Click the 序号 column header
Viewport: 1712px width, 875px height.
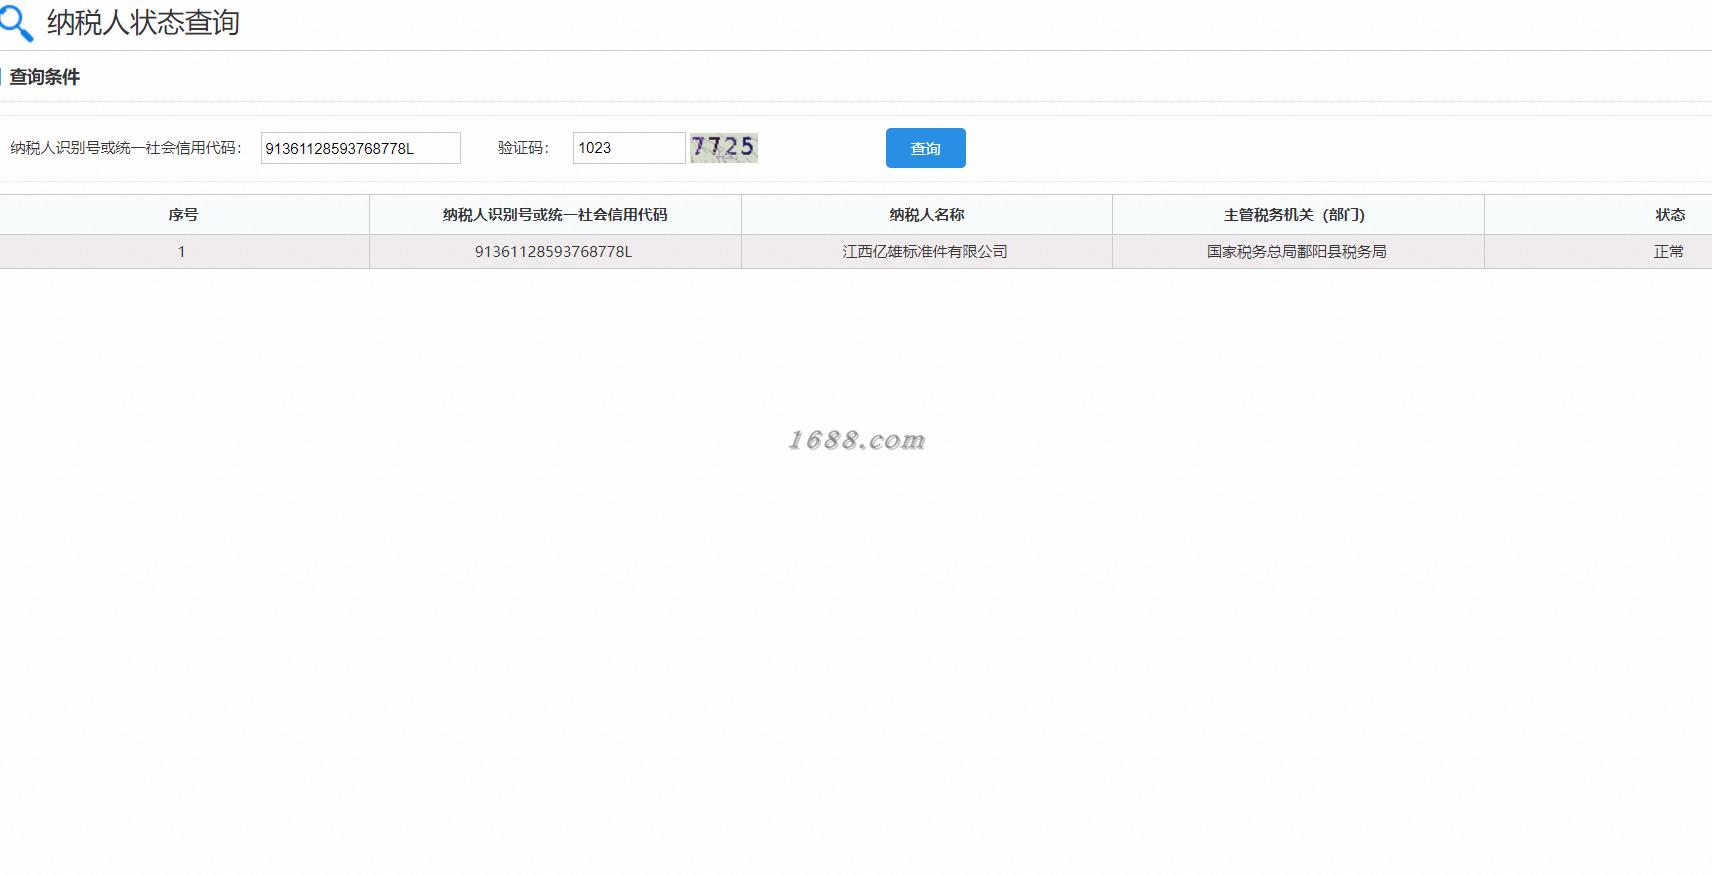pyautogui.click(x=184, y=215)
